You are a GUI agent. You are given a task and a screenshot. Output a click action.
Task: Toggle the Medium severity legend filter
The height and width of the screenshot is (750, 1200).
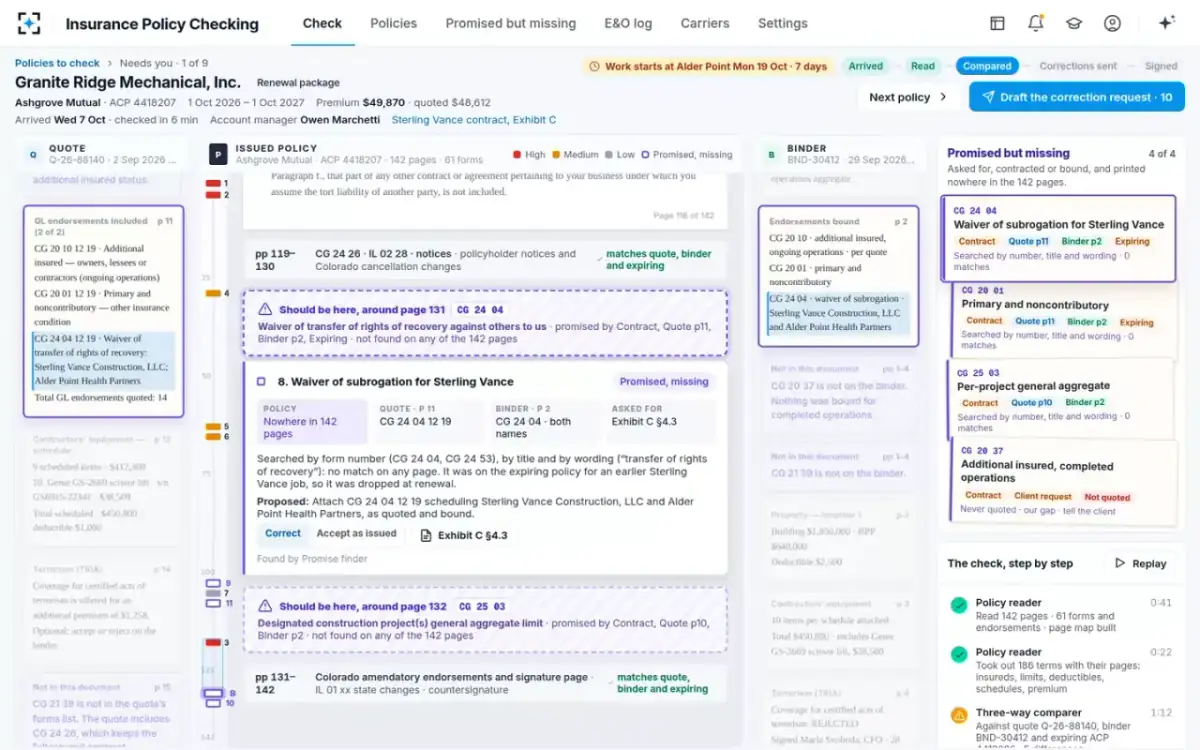[x=574, y=155]
